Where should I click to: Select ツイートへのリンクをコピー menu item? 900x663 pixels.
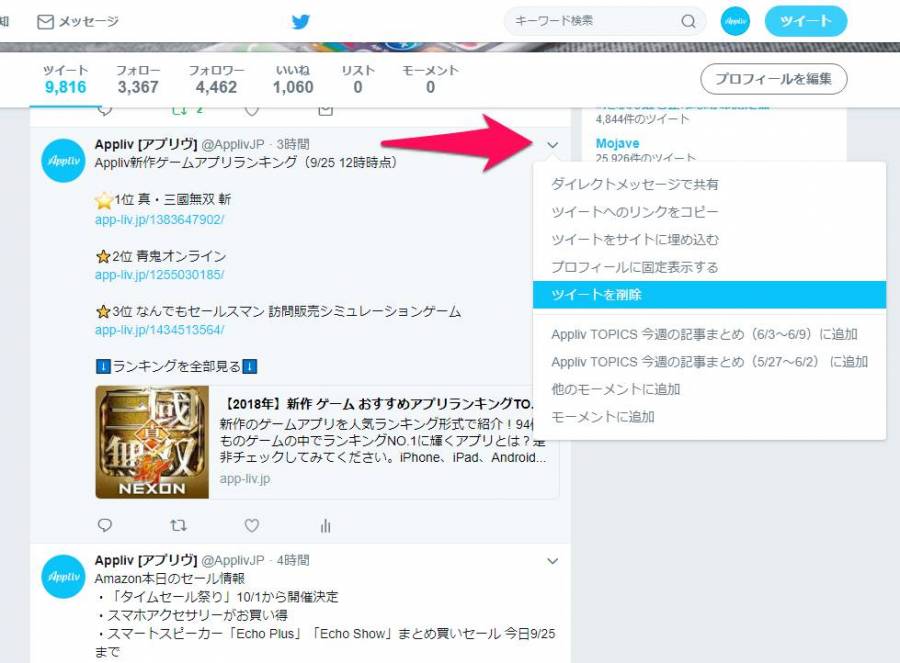[x=709, y=212]
